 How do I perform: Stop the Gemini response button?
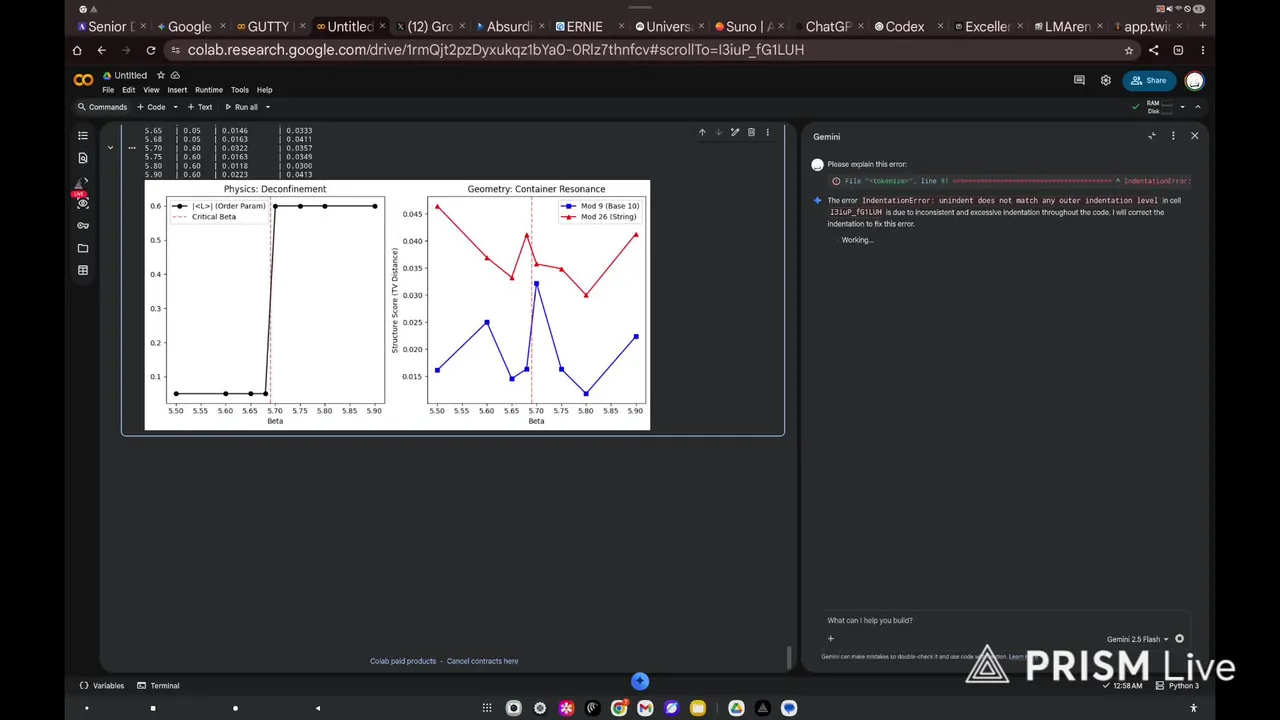1179,639
